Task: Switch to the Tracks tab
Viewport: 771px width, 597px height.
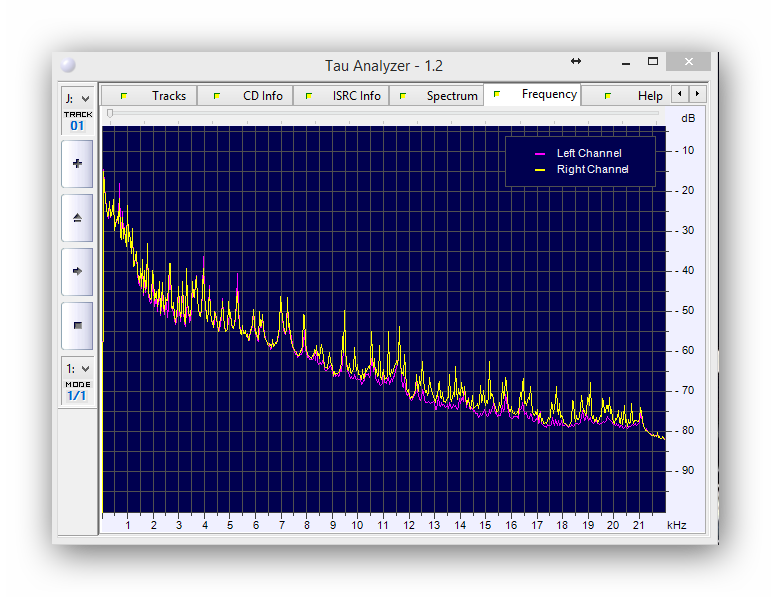Action: pyautogui.click(x=149, y=95)
